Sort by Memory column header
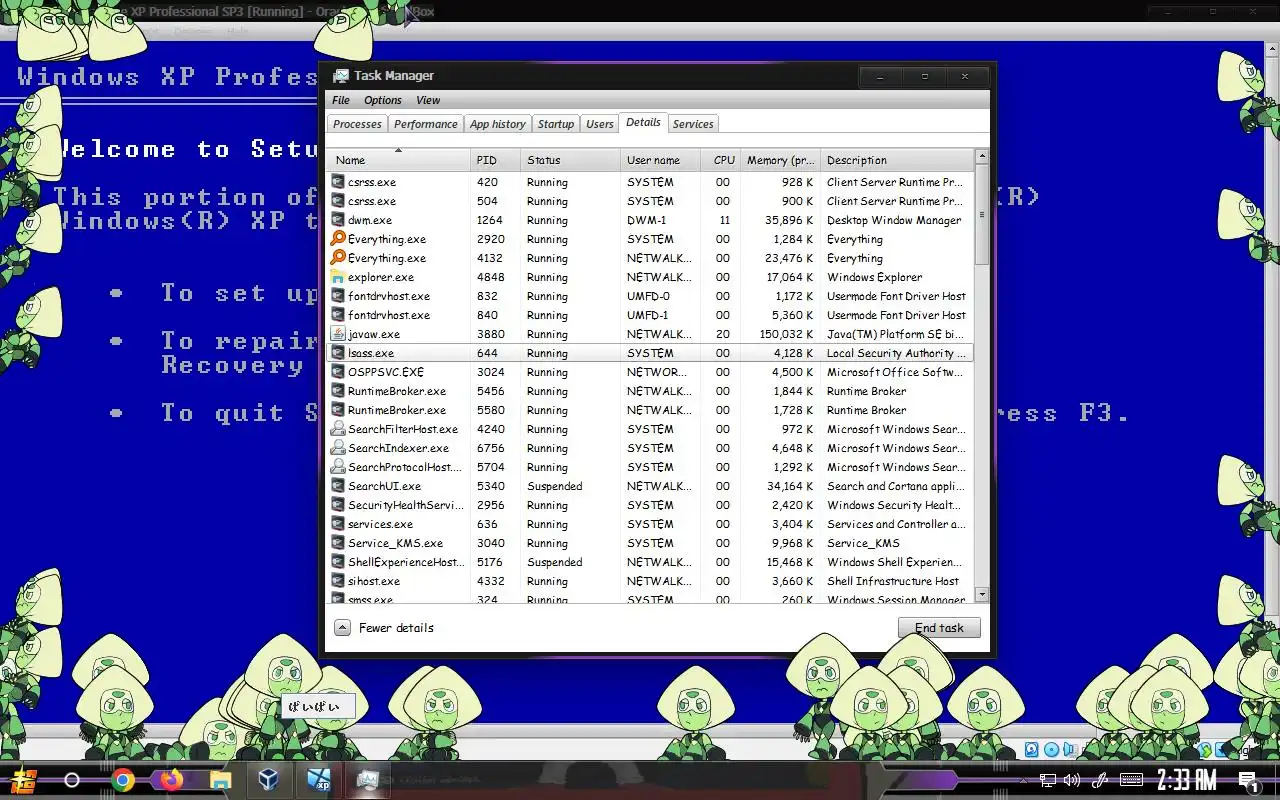Image resolution: width=1280 pixels, height=800 pixels. 780,160
